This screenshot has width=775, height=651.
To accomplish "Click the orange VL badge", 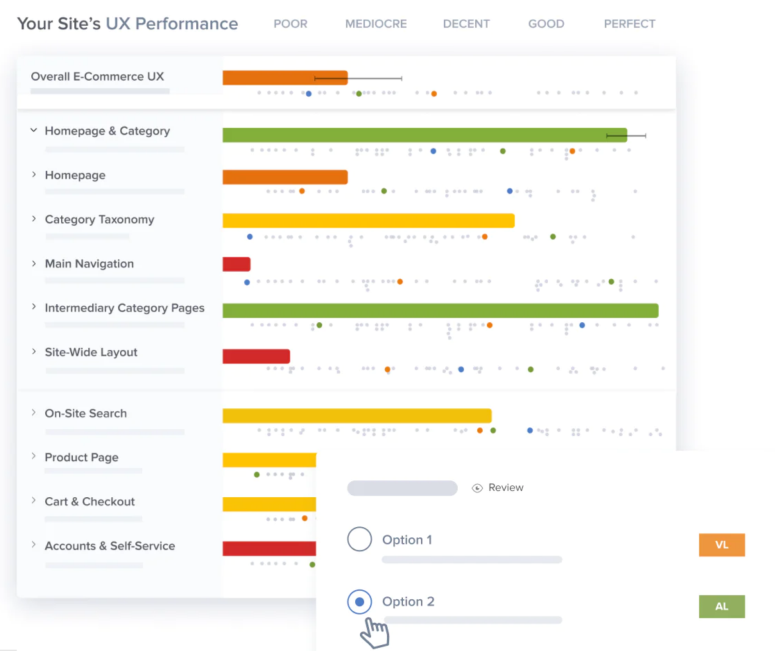I will tap(721, 545).
